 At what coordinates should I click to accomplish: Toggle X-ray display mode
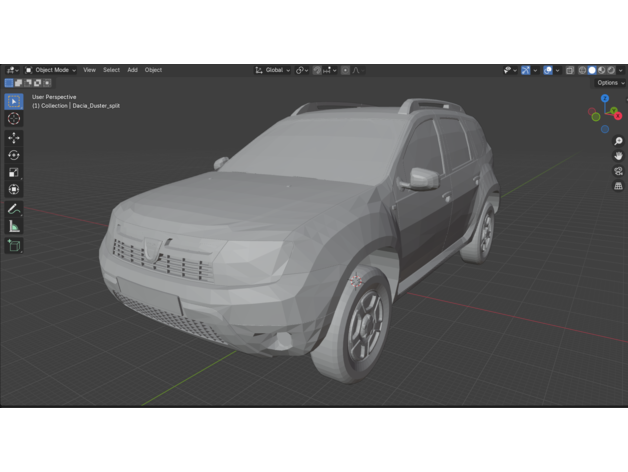[570, 70]
